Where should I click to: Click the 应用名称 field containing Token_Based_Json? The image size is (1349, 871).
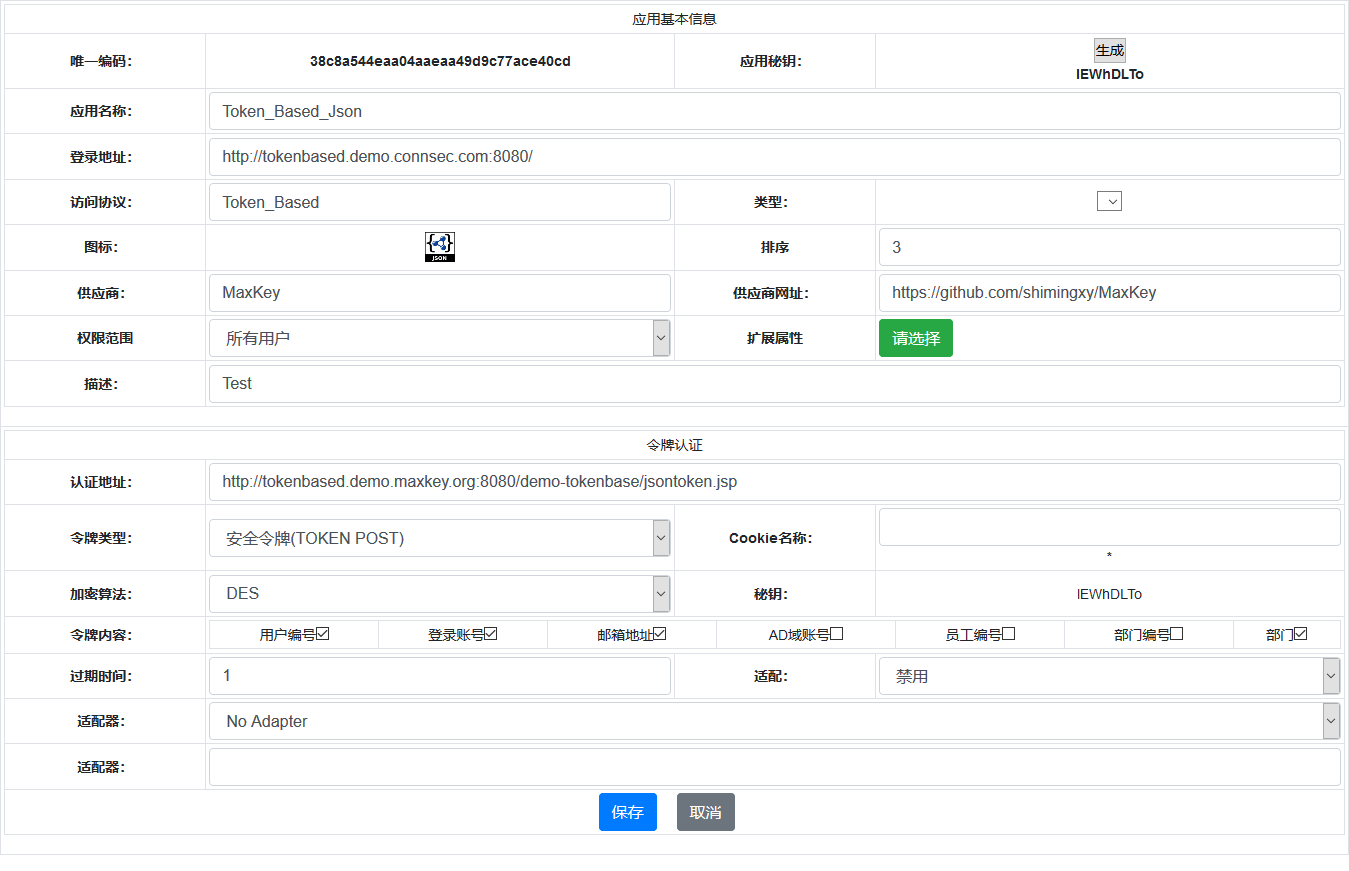click(x=774, y=111)
